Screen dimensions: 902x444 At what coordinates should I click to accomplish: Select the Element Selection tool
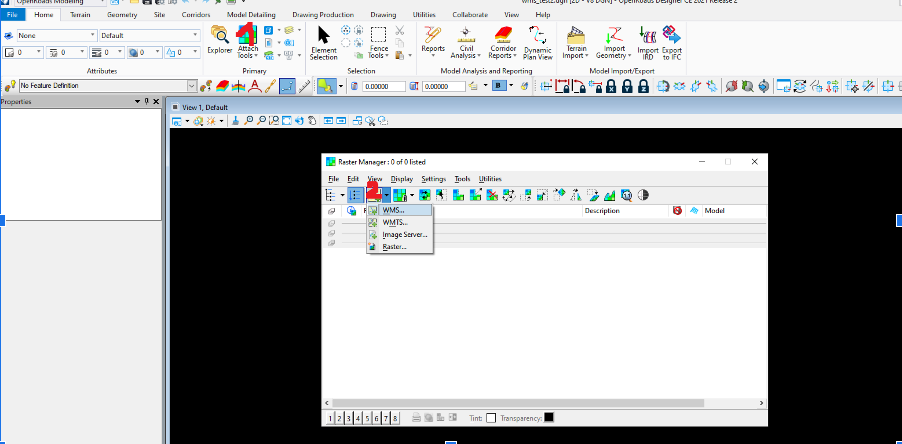[x=323, y=43]
